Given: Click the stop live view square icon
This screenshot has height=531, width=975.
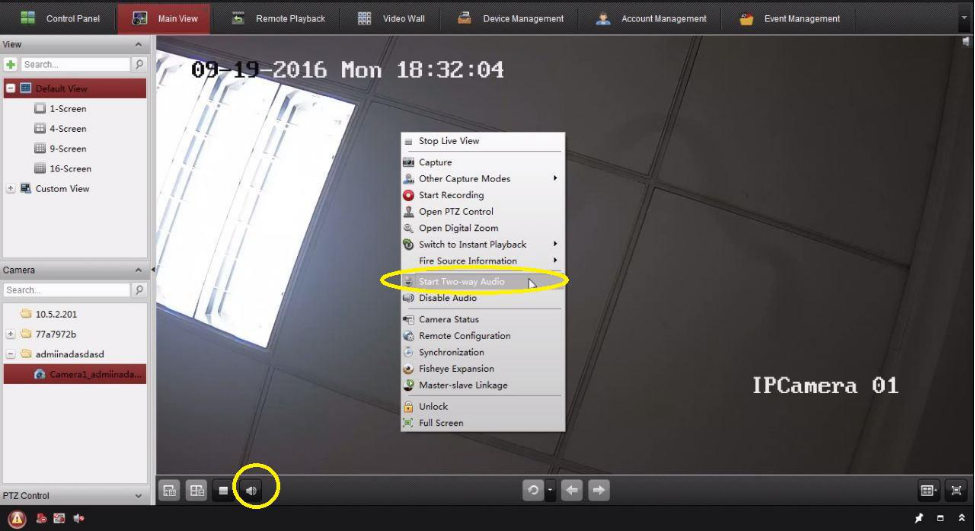Looking at the screenshot, I should coord(224,490).
